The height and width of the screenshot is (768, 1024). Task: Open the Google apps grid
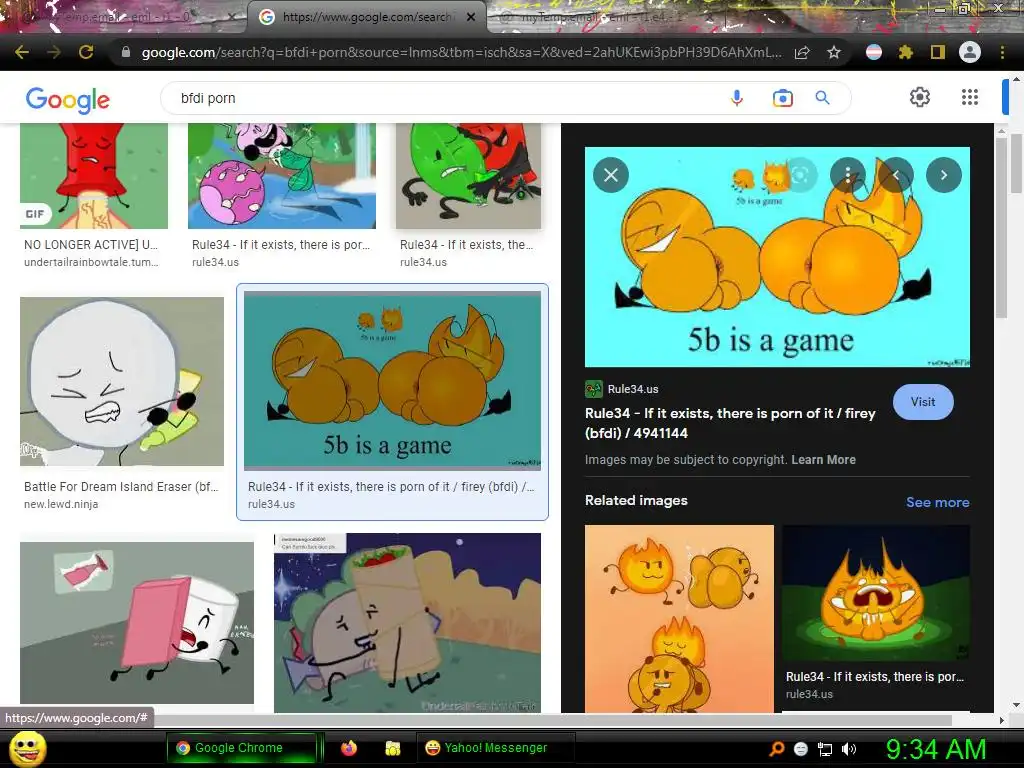coord(970,97)
